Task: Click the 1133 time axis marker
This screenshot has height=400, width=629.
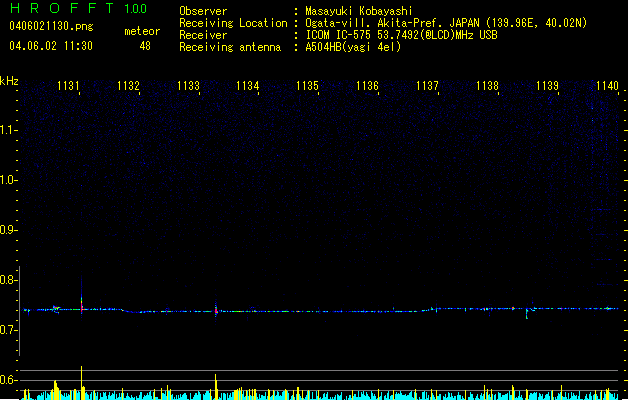Action: coord(188,86)
